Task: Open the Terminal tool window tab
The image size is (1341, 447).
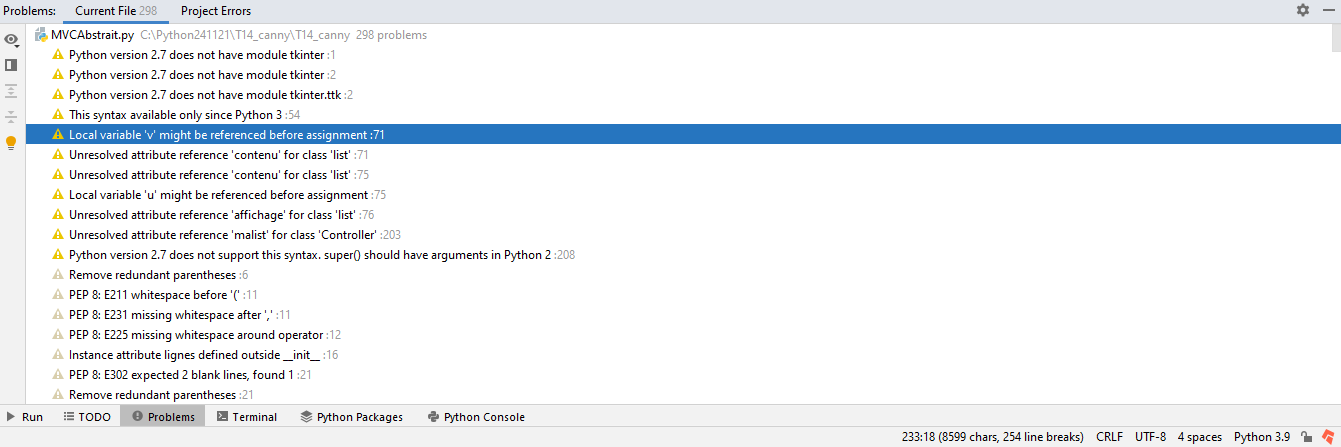Action: click(246, 417)
